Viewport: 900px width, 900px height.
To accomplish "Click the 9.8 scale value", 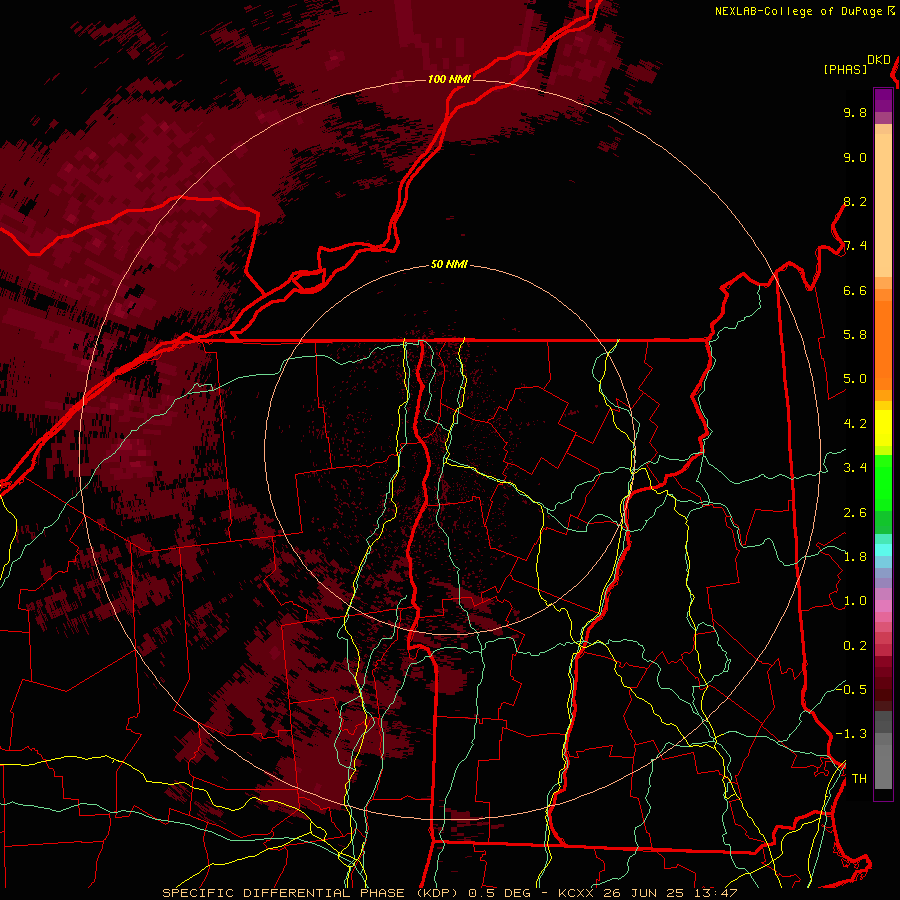I will pyautogui.click(x=855, y=112).
